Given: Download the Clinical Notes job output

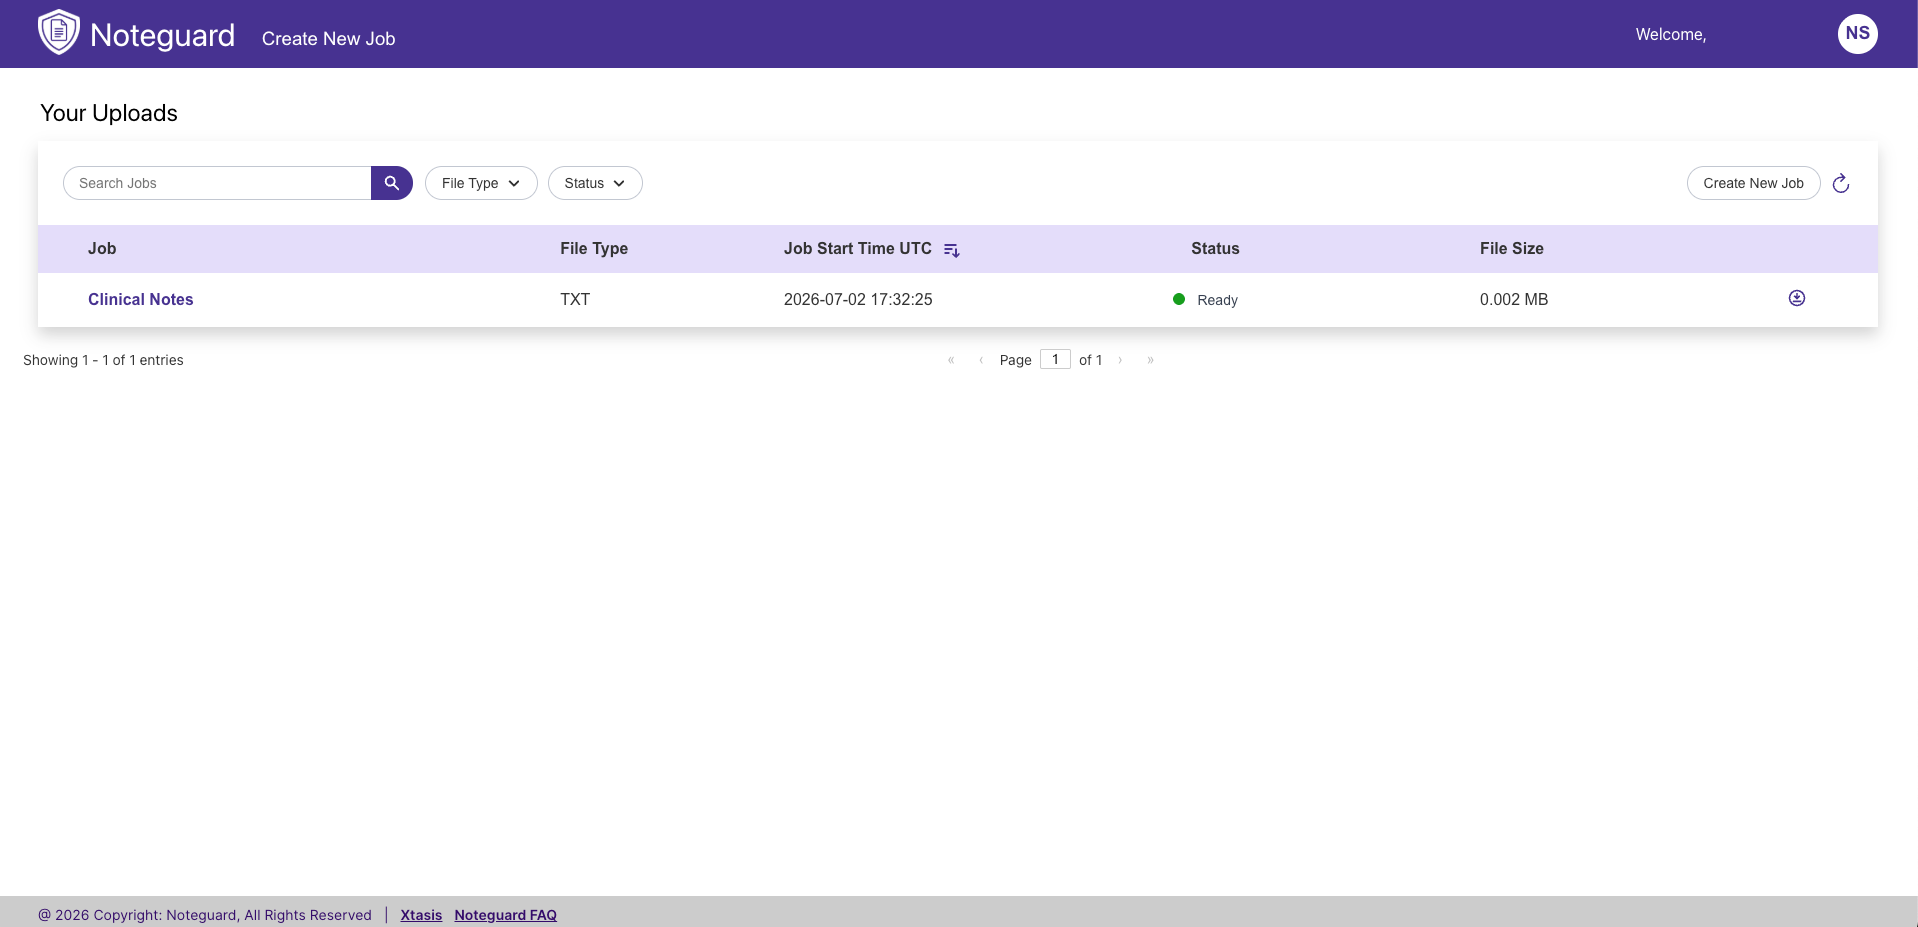Looking at the screenshot, I should pos(1797,298).
